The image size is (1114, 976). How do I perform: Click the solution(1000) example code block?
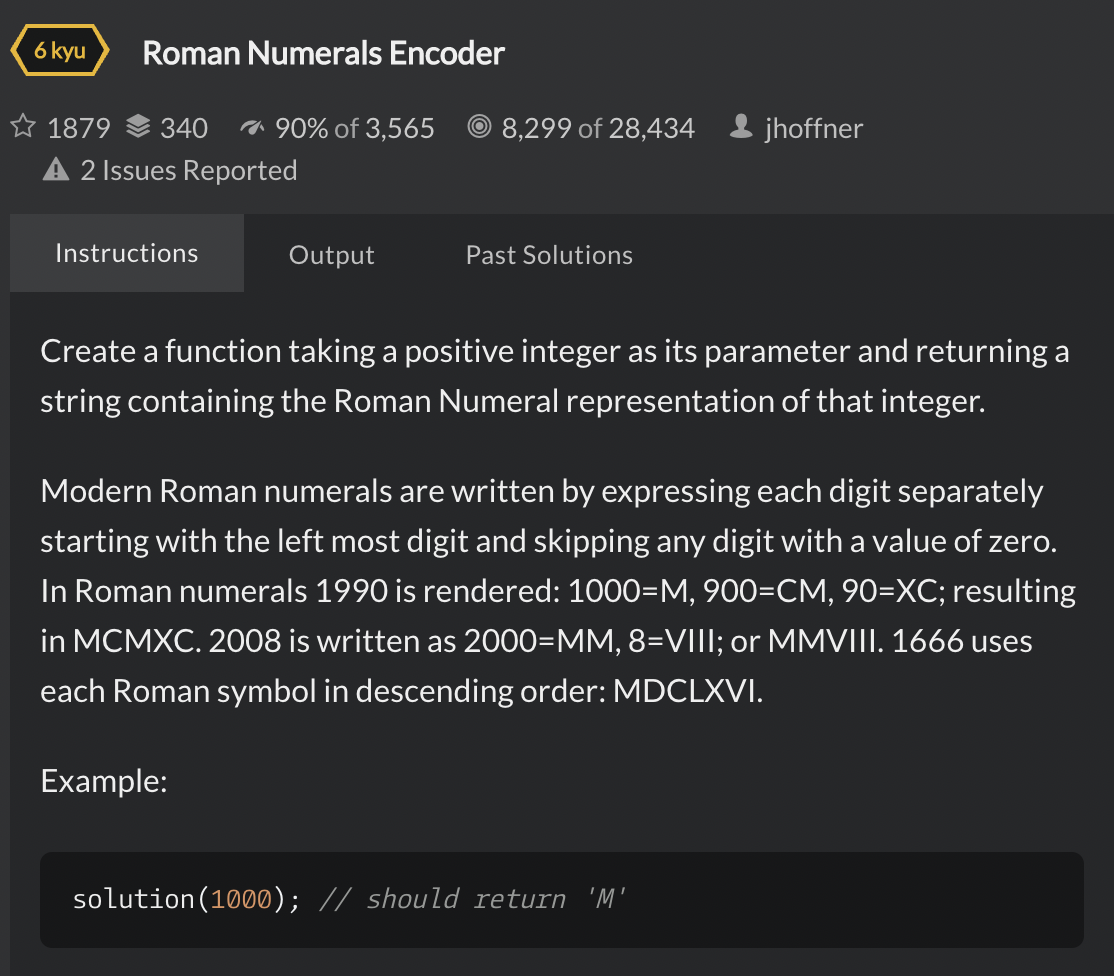click(x=562, y=900)
